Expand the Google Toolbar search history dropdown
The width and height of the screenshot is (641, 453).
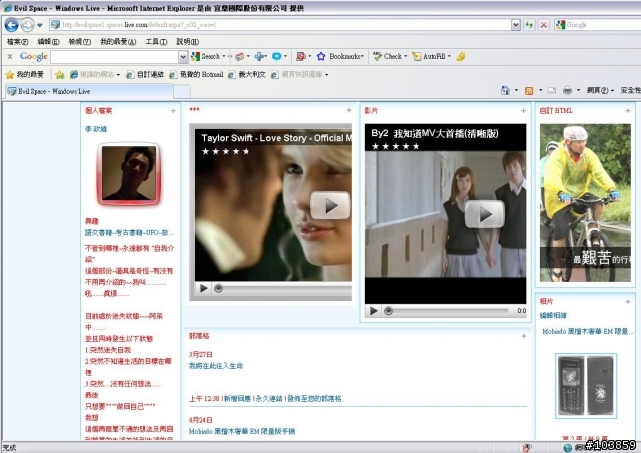[183, 57]
